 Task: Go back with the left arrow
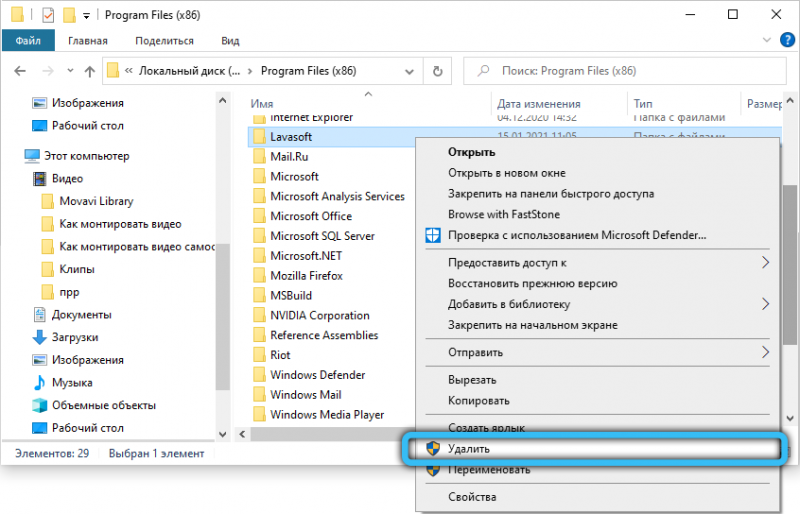tap(20, 71)
